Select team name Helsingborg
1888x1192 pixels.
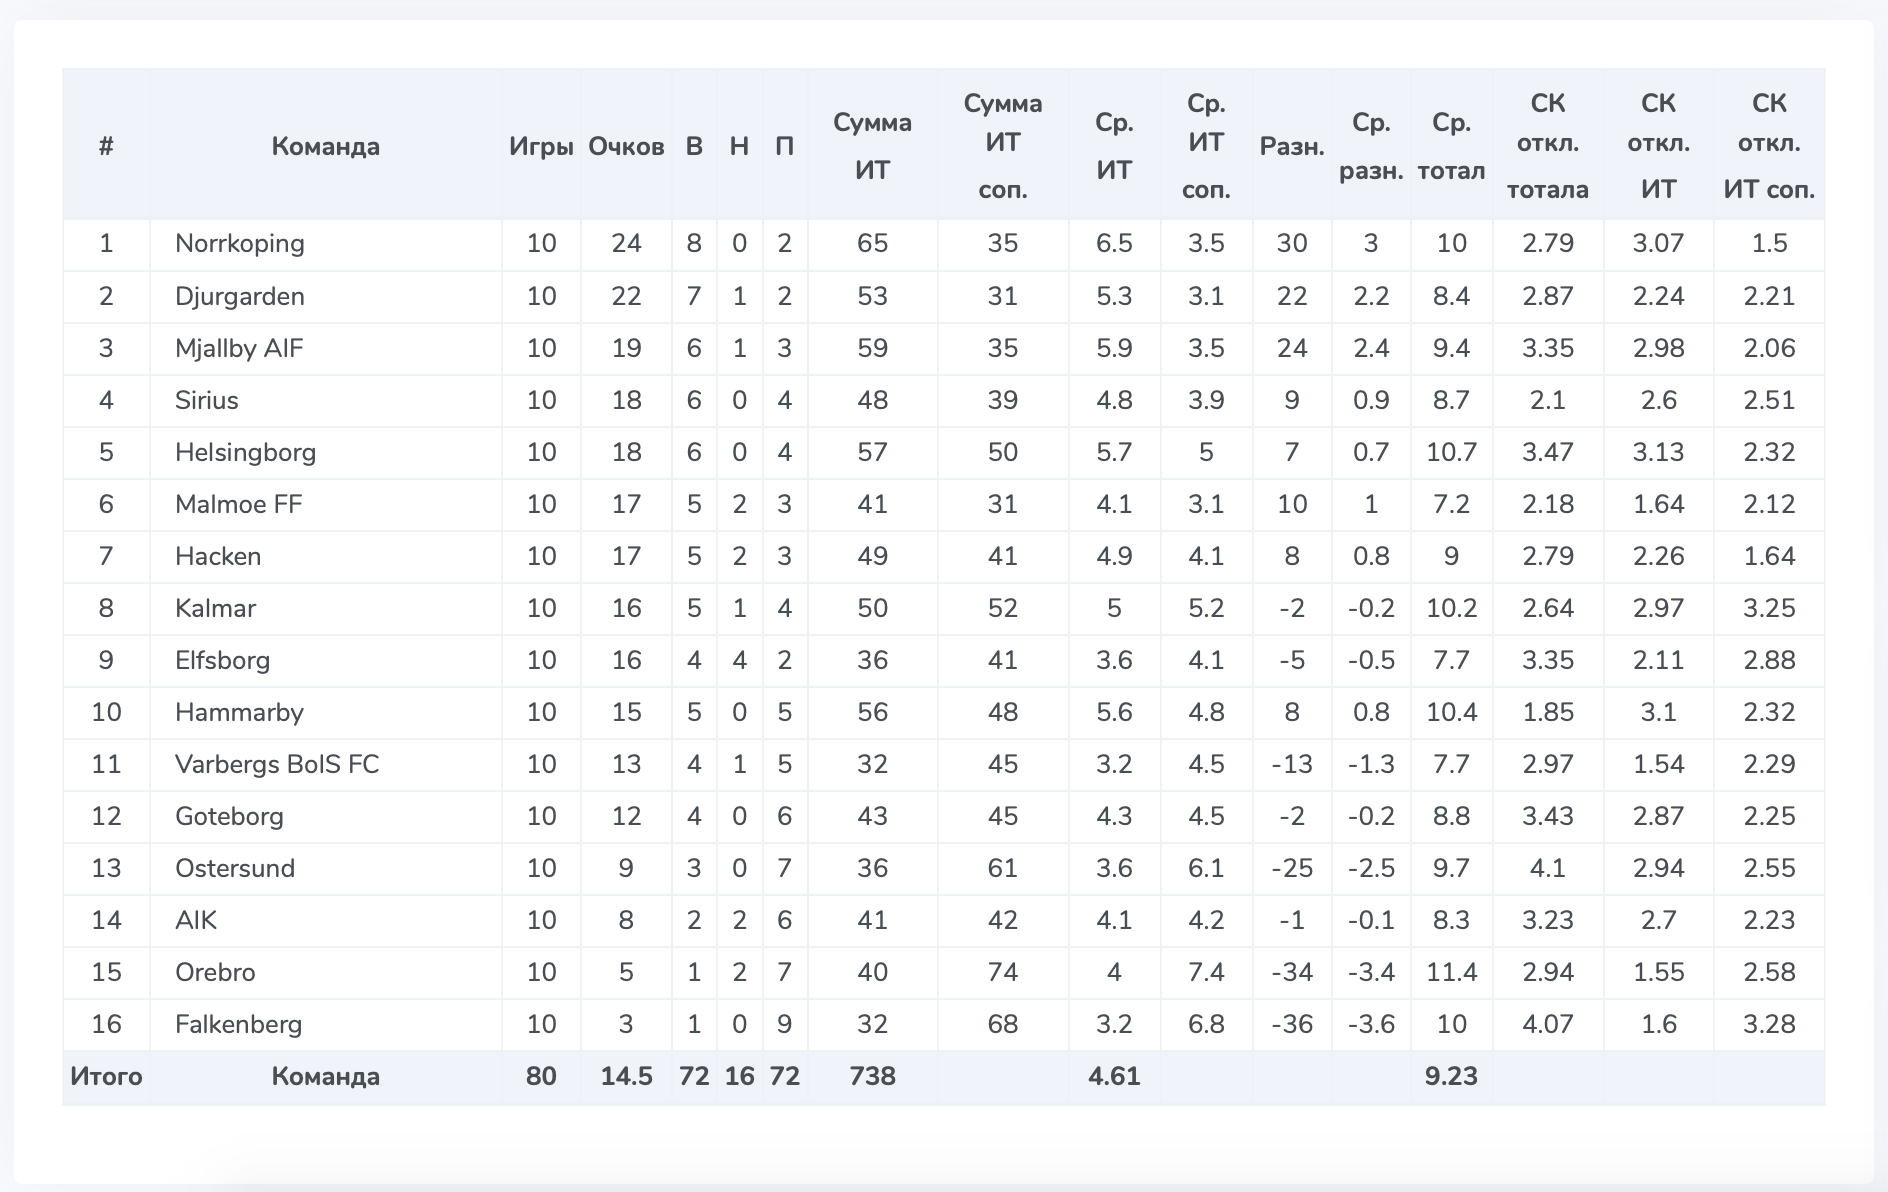(x=245, y=452)
